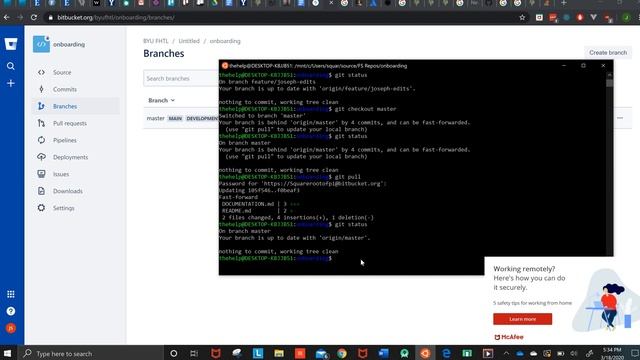Open Cortana circle on taskbar
This screenshot has width=640, height=360.
click(x=173, y=353)
